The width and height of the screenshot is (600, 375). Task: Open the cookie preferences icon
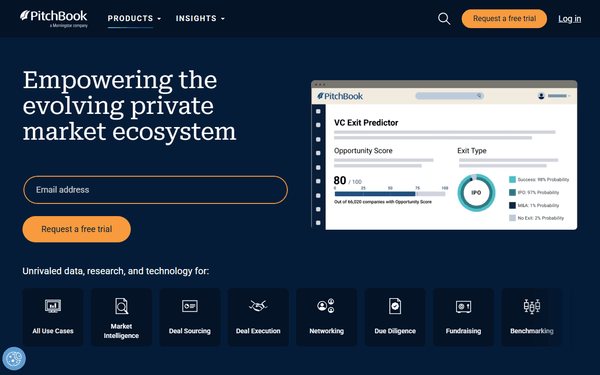(x=14, y=359)
